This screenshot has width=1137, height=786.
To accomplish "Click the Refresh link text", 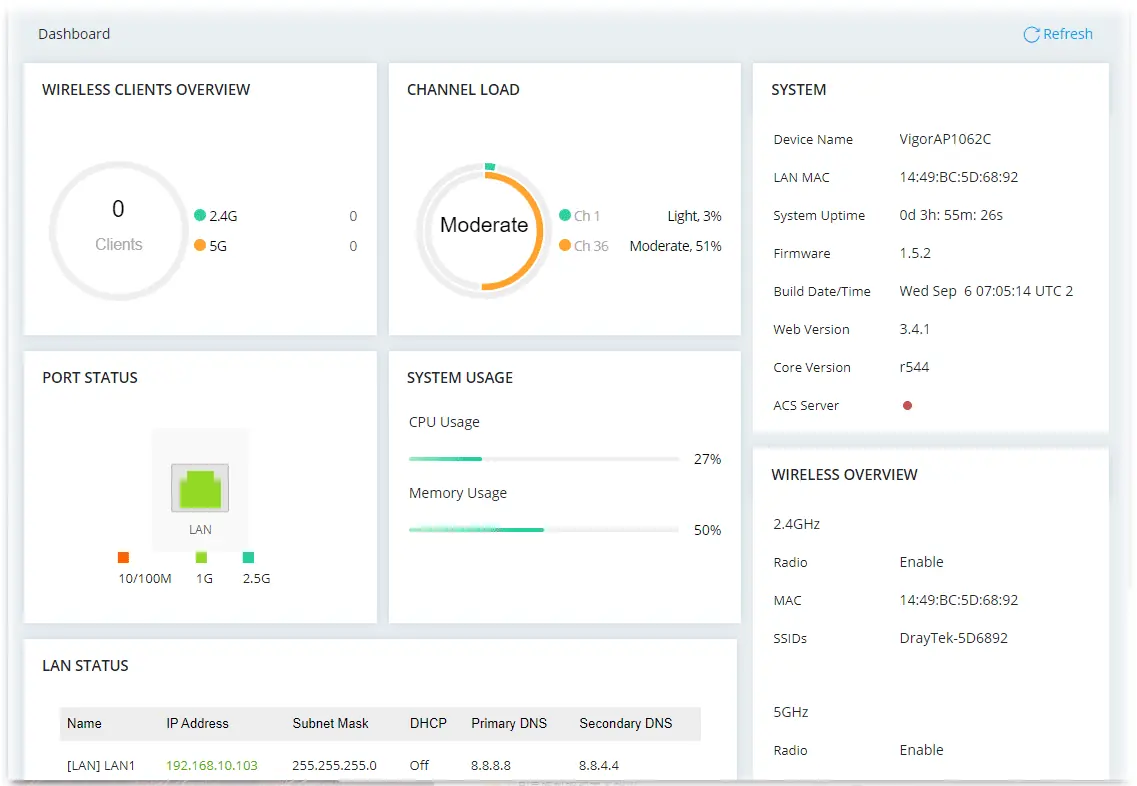I will 1067,34.
